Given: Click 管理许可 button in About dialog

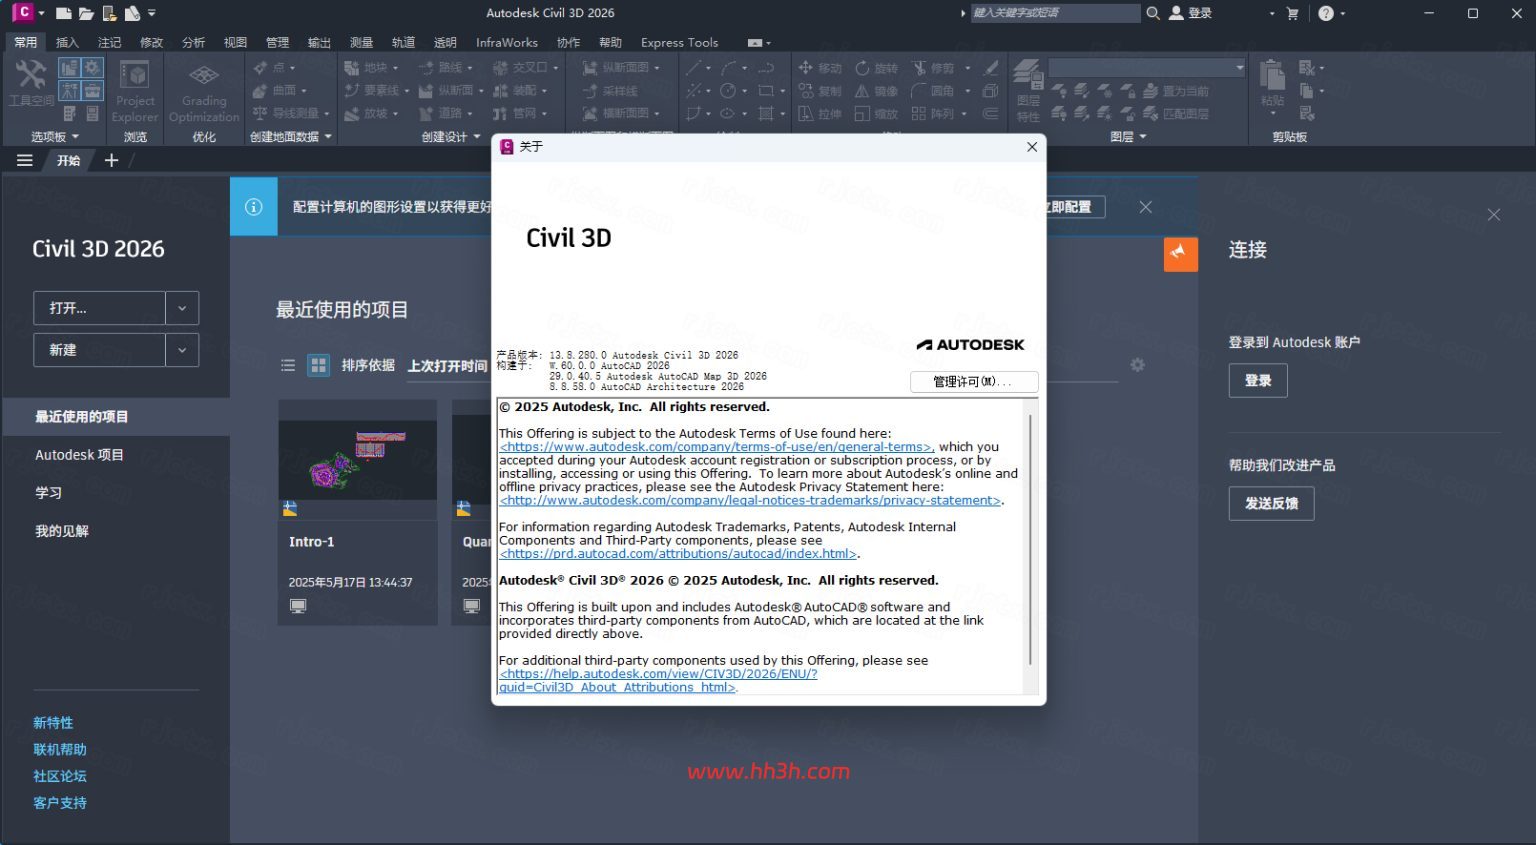Looking at the screenshot, I should pos(974,382).
